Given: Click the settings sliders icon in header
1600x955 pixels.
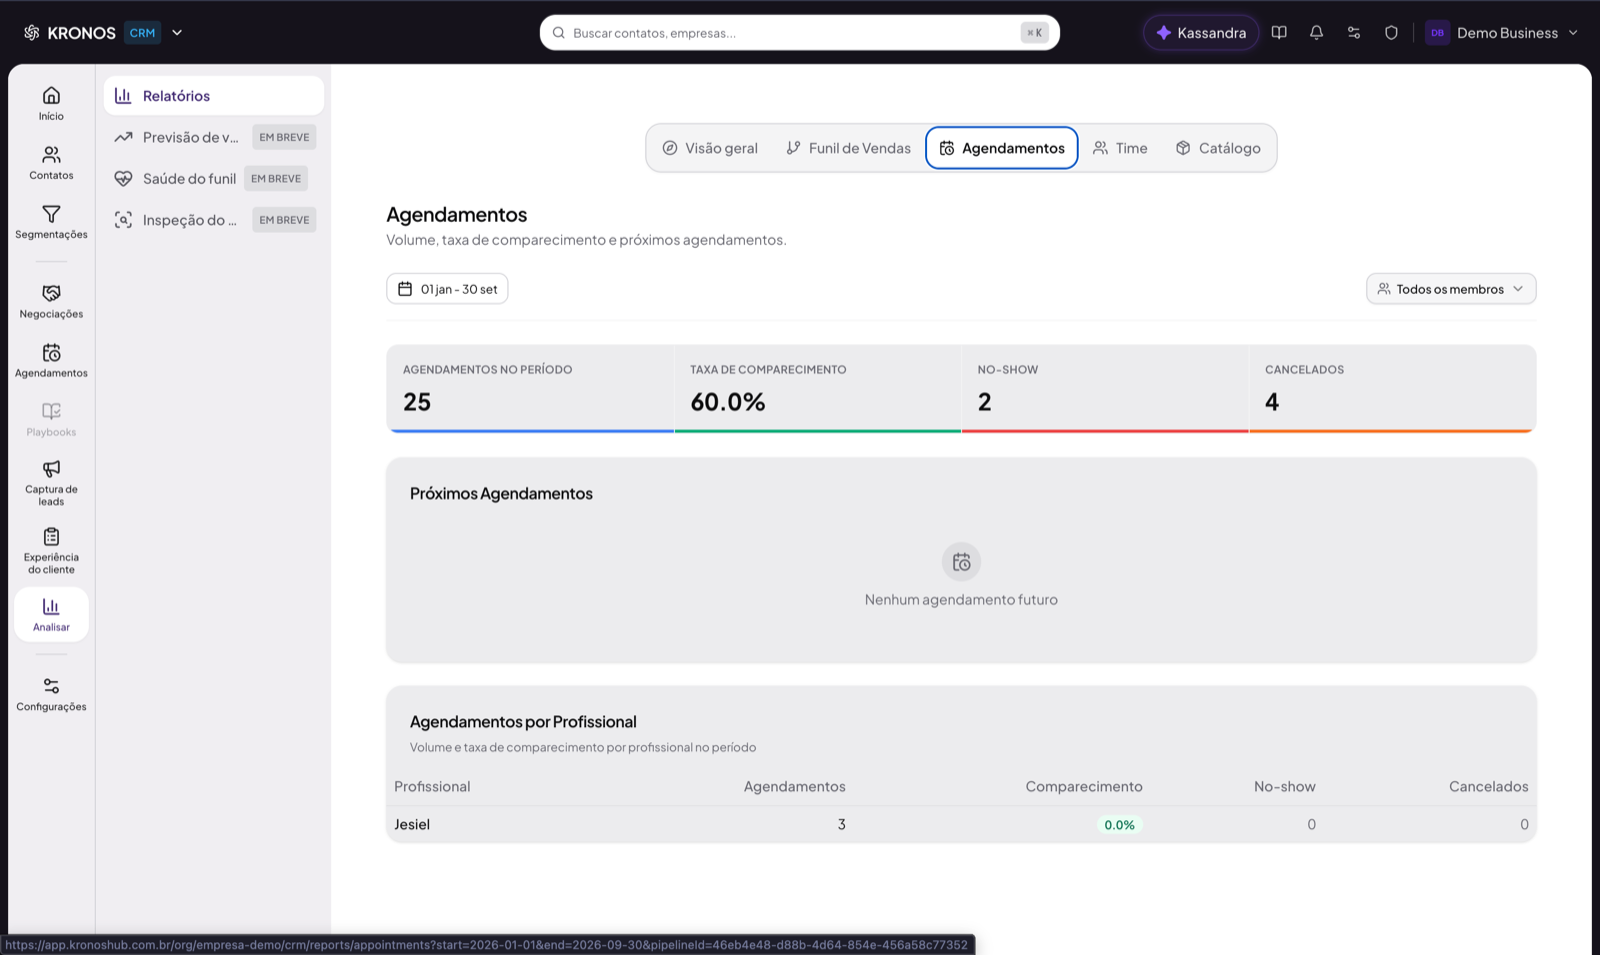Looking at the screenshot, I should click(1354, 33).
